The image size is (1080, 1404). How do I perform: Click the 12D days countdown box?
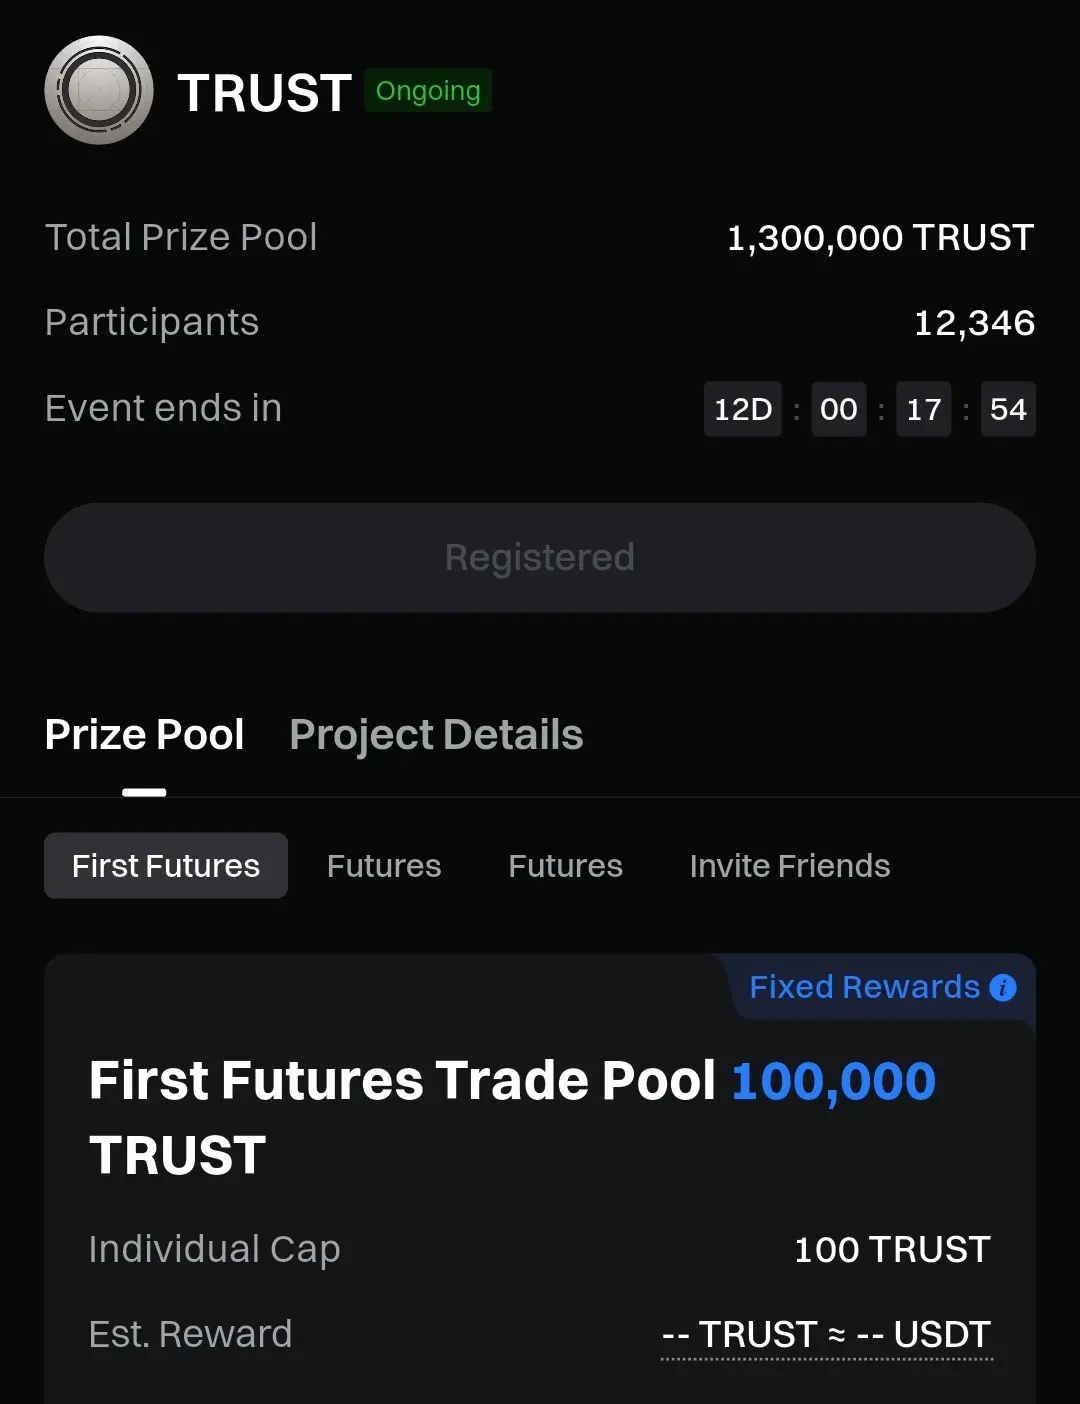click(x=743, y=409)
